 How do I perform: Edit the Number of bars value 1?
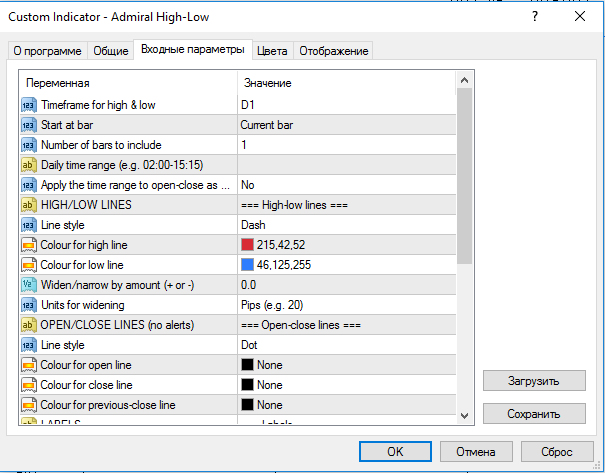(347, 145)
